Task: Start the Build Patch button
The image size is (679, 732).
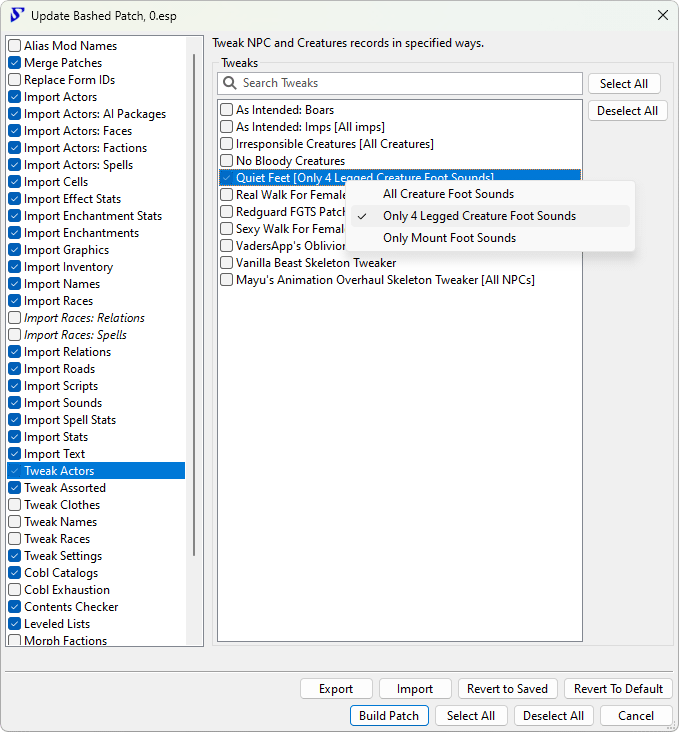Action: pos(389,716)
